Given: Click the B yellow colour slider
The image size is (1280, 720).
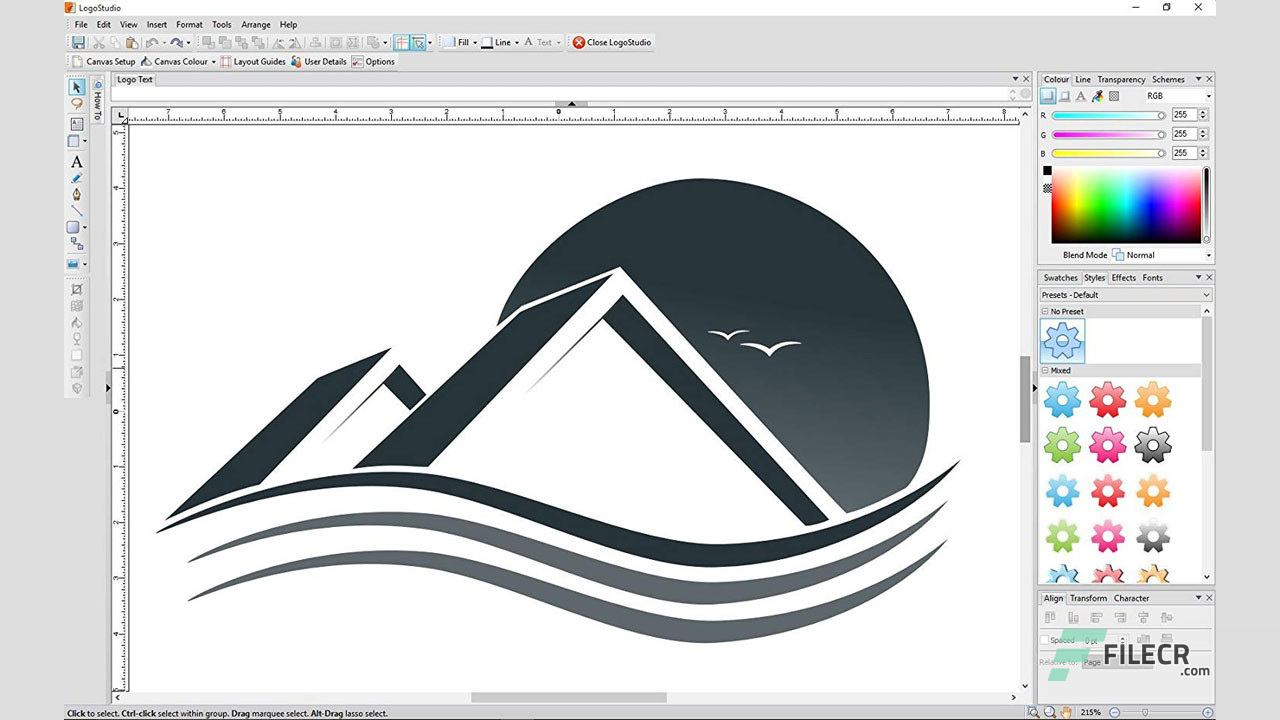Looking at the screenshot, I should [1108, 153].
